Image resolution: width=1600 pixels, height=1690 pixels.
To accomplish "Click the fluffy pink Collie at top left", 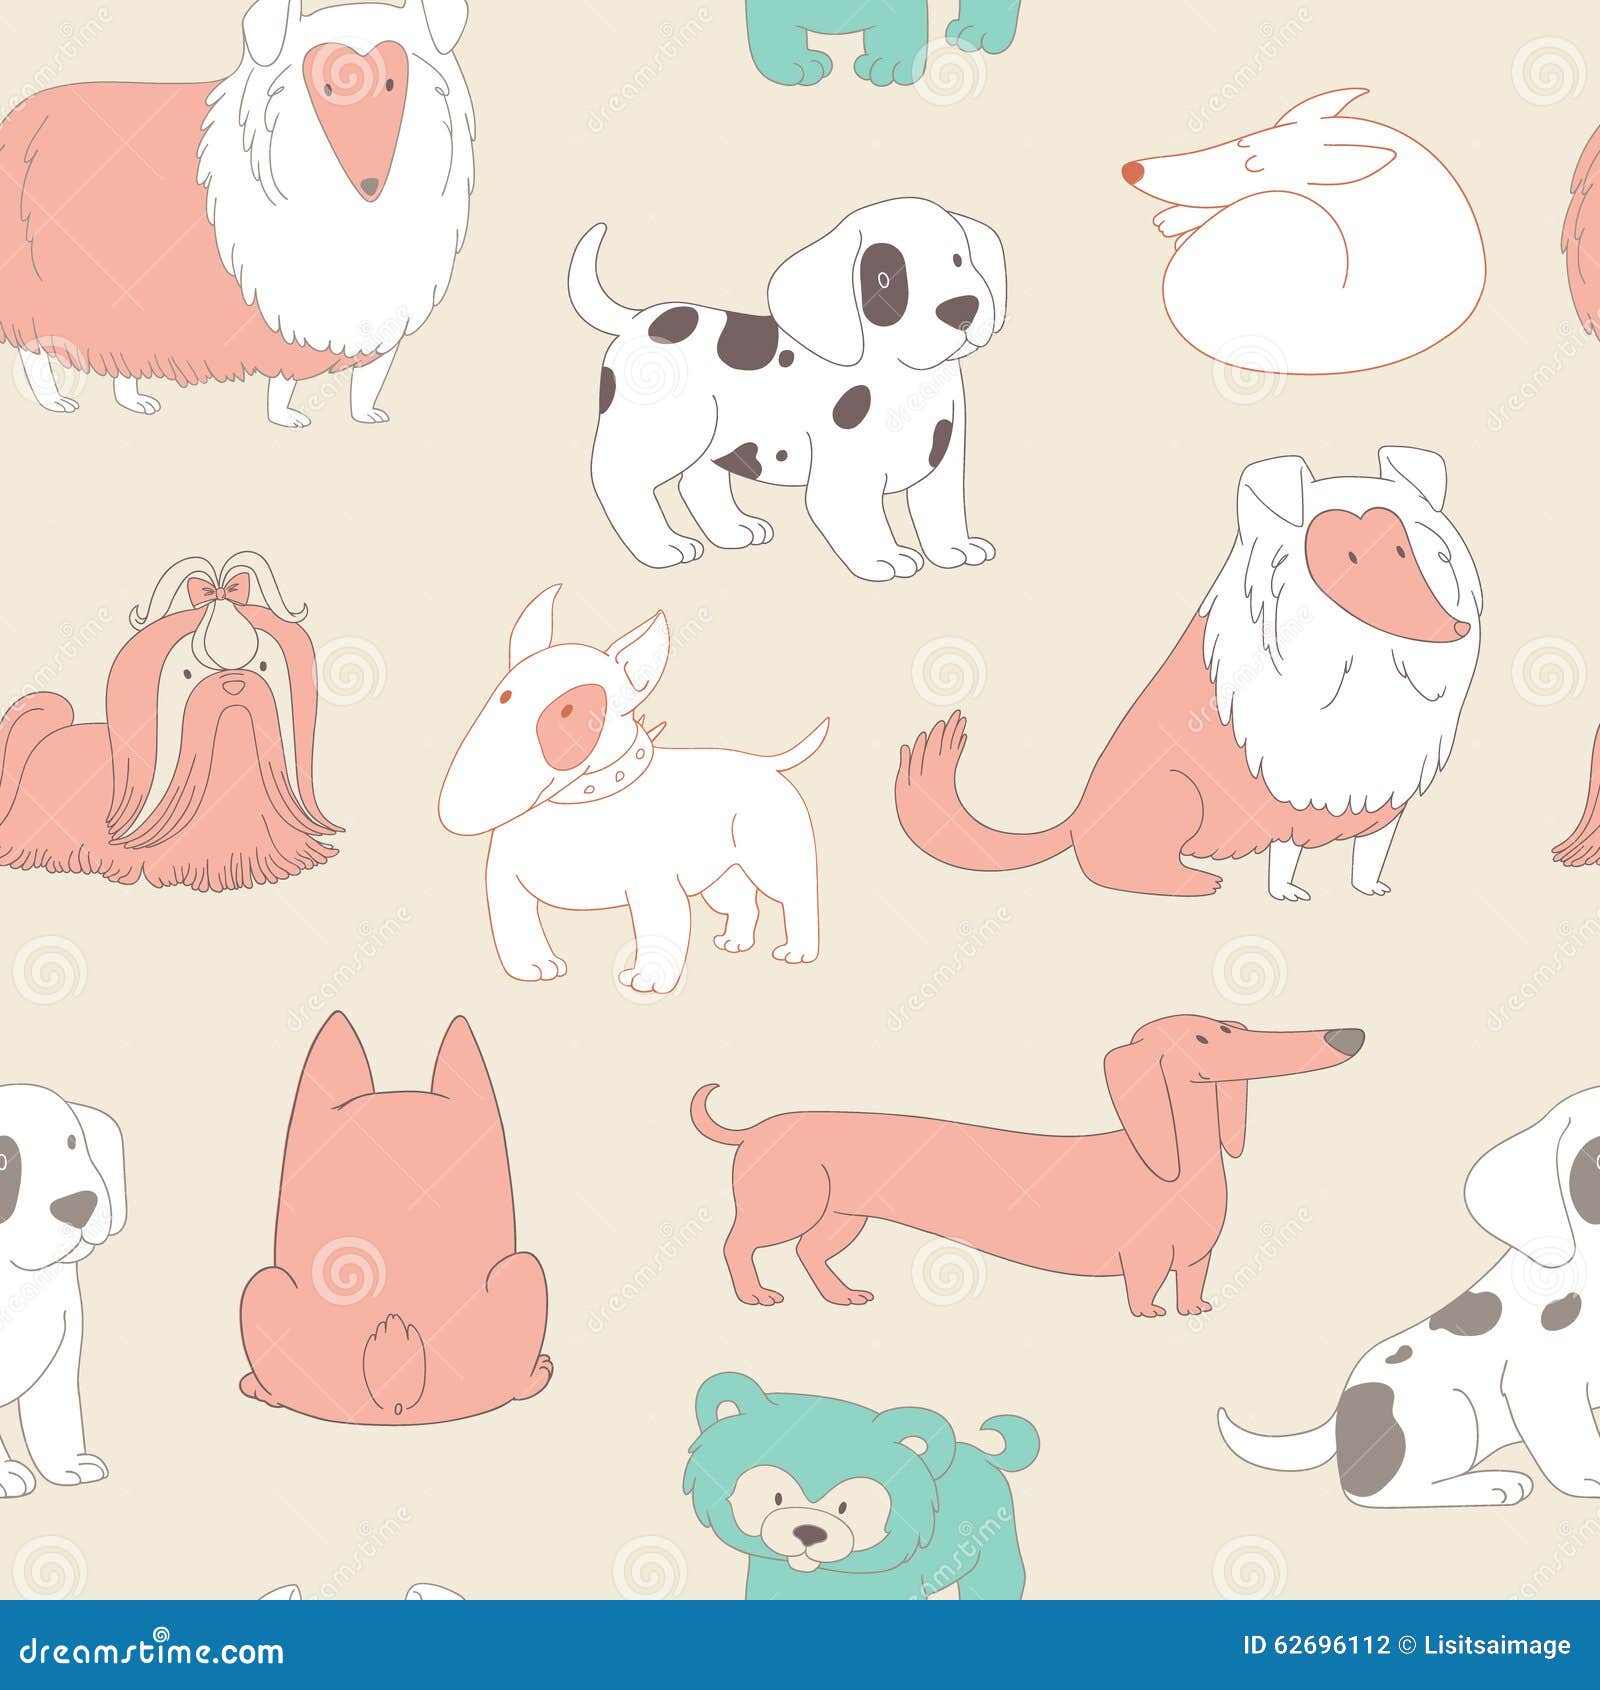I will (x=230, y=200).
